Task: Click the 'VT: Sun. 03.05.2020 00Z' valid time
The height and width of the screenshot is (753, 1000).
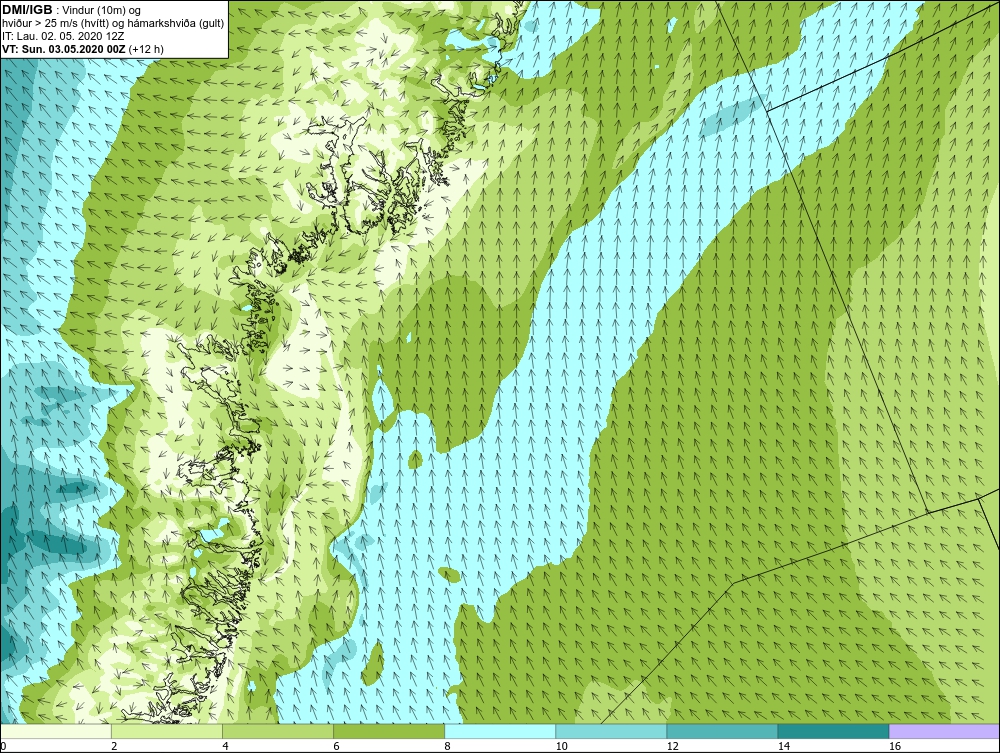Action: [x=64, y=49]
